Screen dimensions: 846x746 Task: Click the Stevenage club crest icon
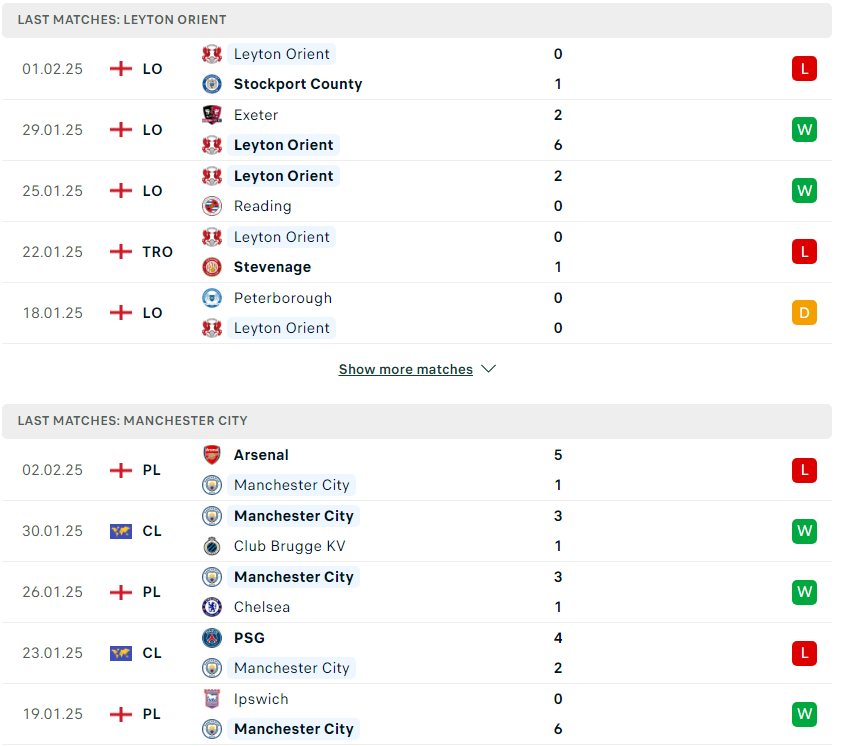pyautogui.click(x=212, y=267)
